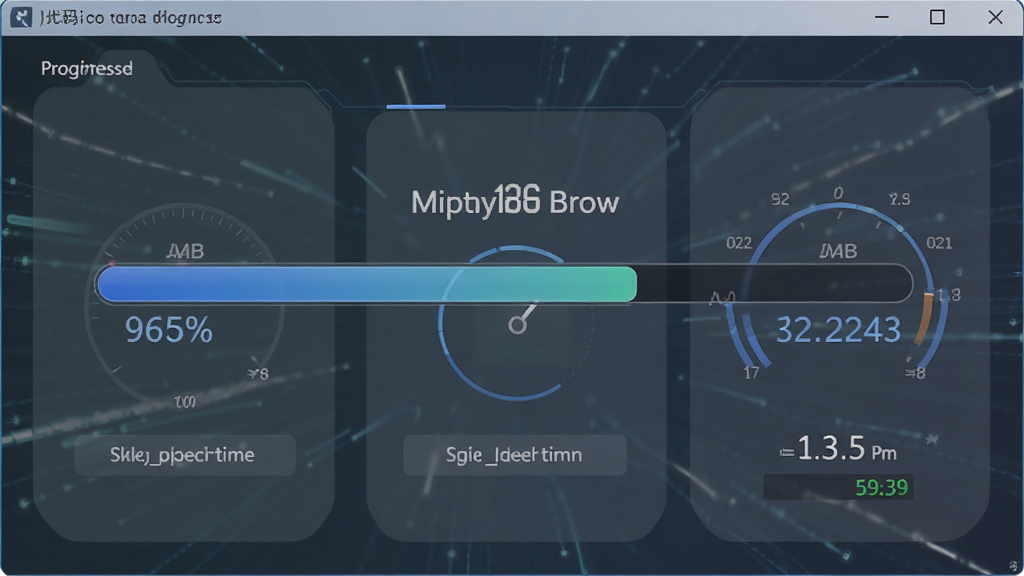Click the window title text in the title bar

tap(131, 18)
